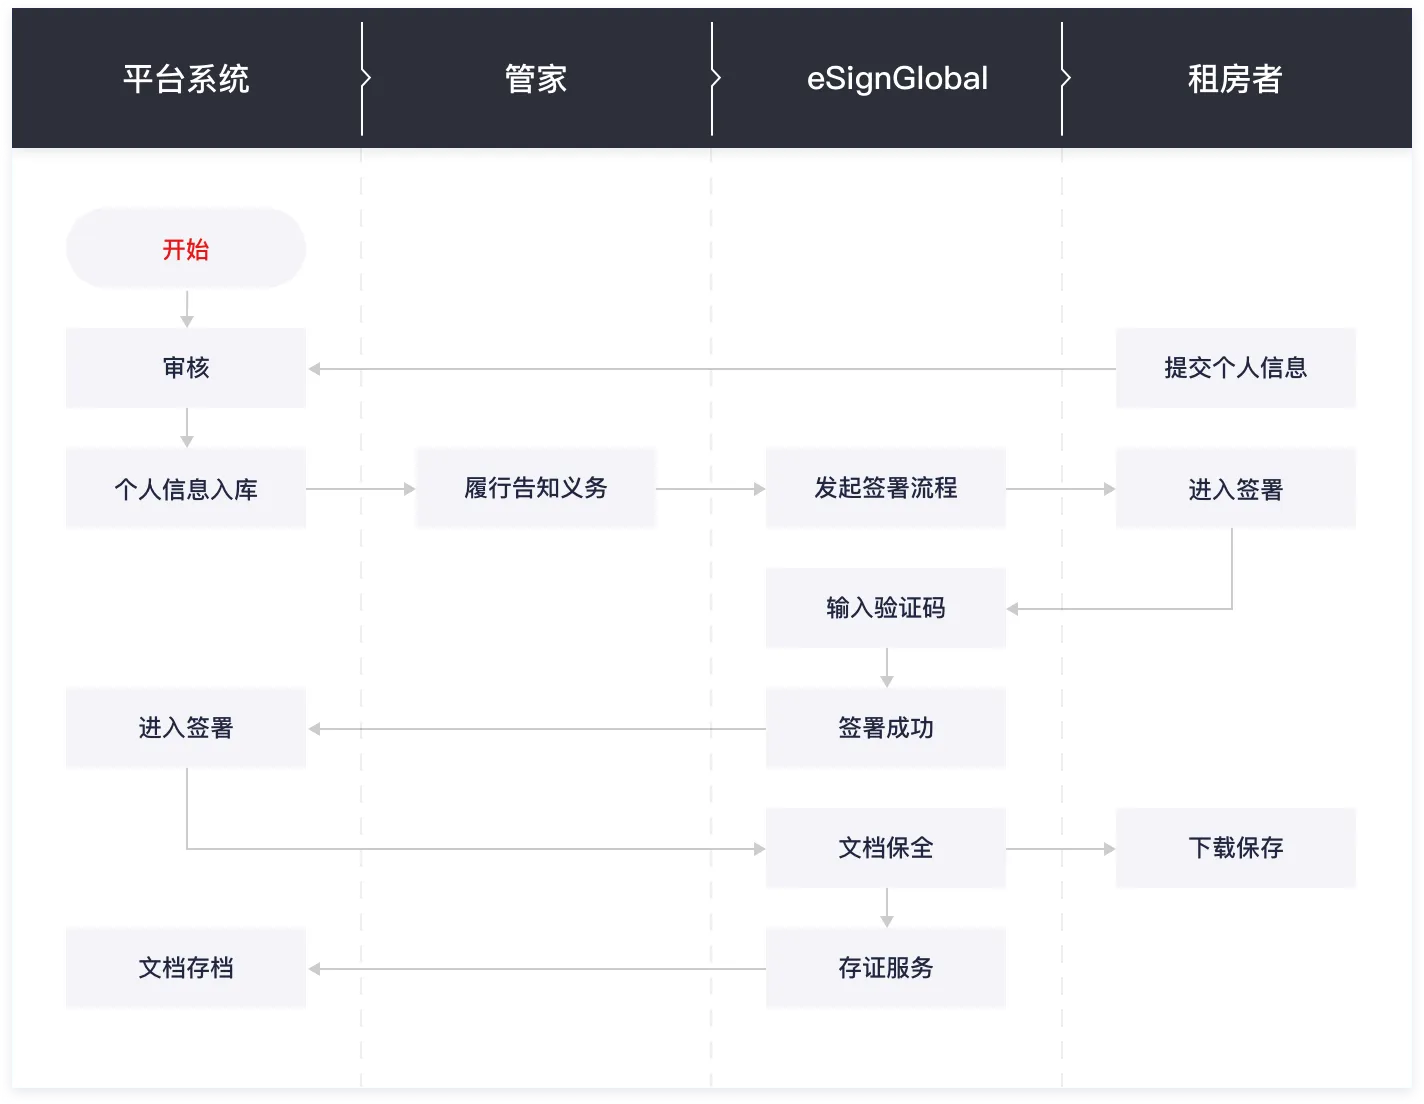Viewport: 1424px width, 1104px height.
Task: Click the chevron between eSignGlobal and 租房者
Action: [1065, 78]
